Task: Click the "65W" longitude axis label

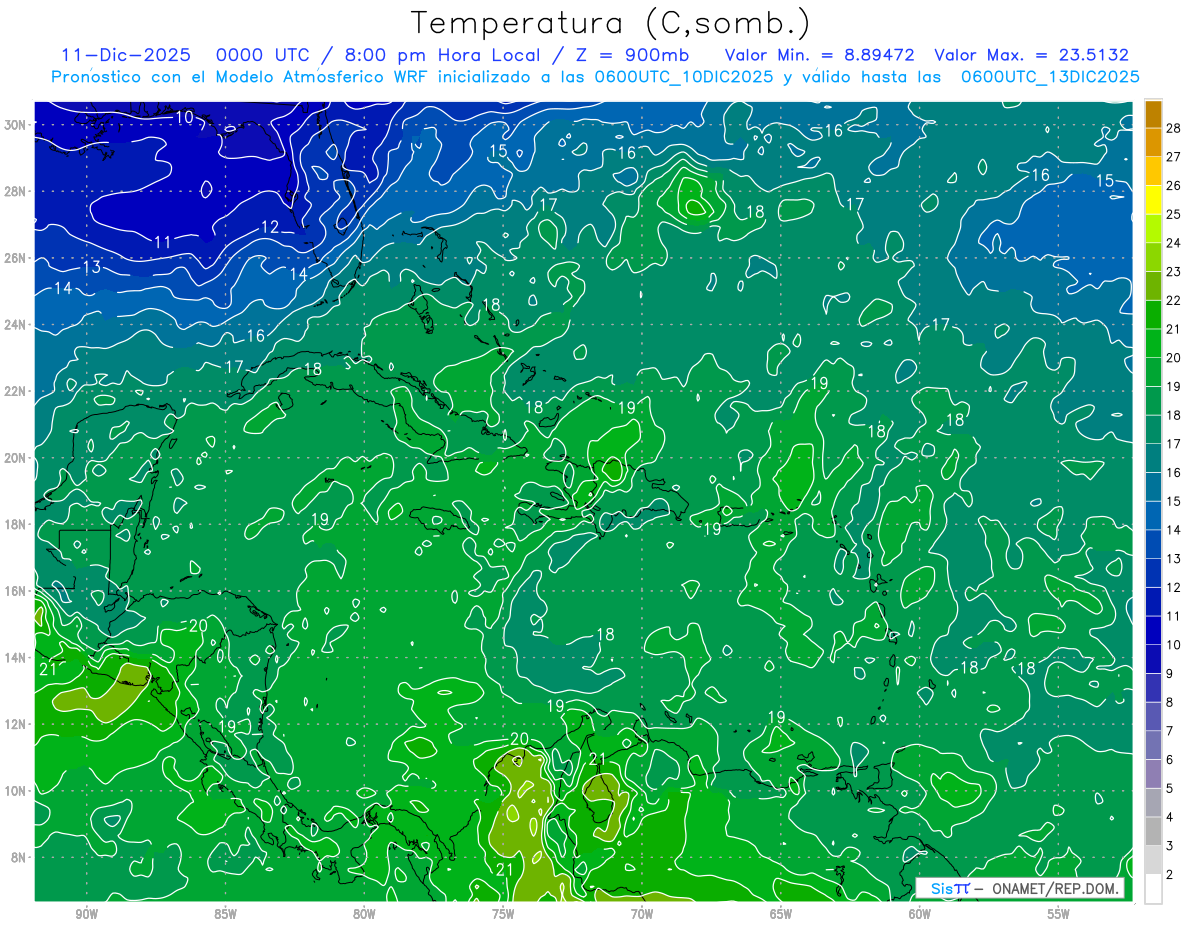Action: tap(781, 914)
